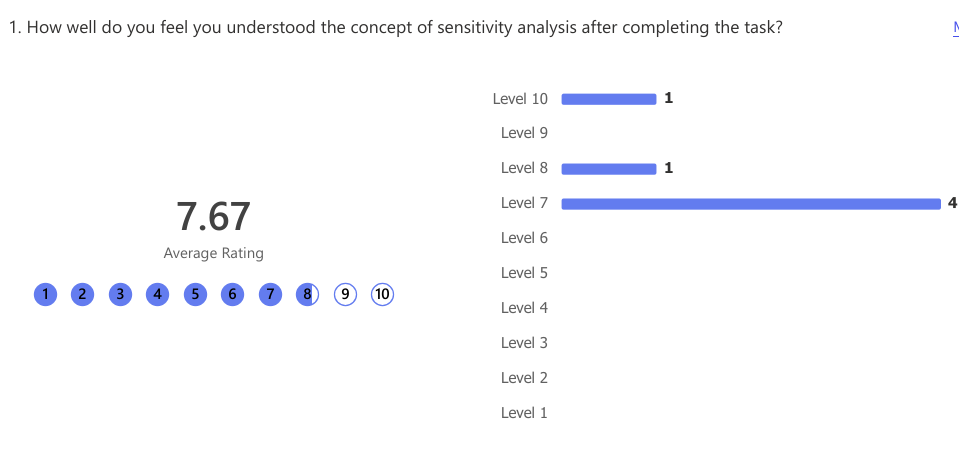Select rating circle number 5
Viewport: 959px width, 454px height.
pos(195,294)
